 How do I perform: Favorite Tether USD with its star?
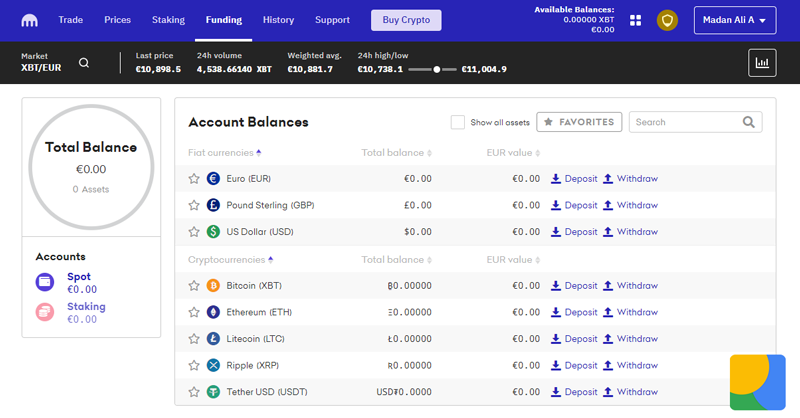[x=194, y=392]
